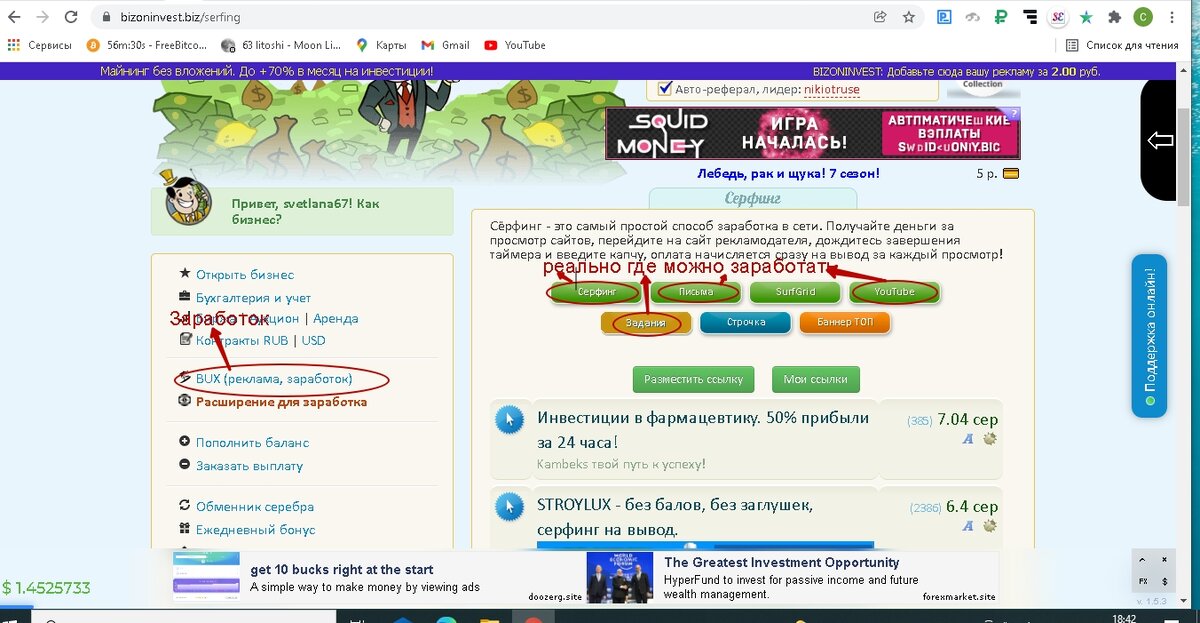This screenshot has width=1200, height=623.
Task: Open get 10 bucks doozerg.site ad
Action: (377, 578)
